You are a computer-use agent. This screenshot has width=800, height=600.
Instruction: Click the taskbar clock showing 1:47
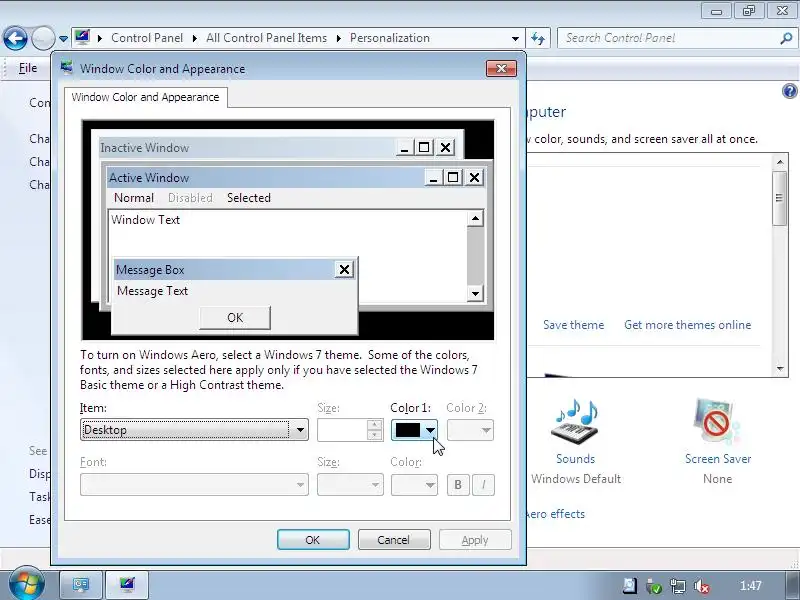point(751,586)
